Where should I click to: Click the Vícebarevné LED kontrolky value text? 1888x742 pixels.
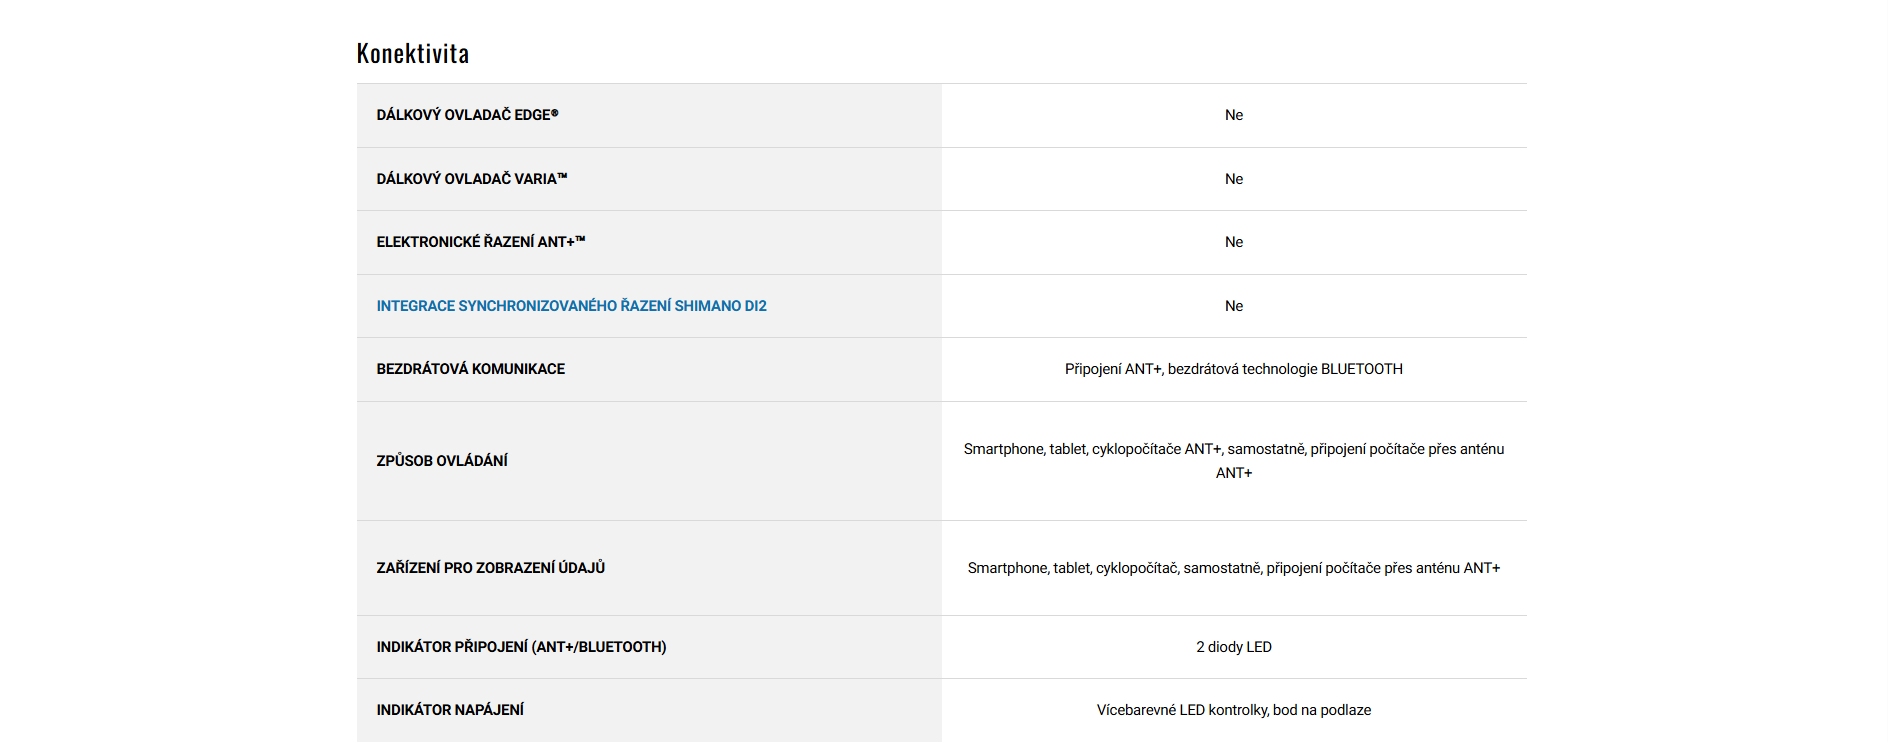click(x=1233, y=710)
